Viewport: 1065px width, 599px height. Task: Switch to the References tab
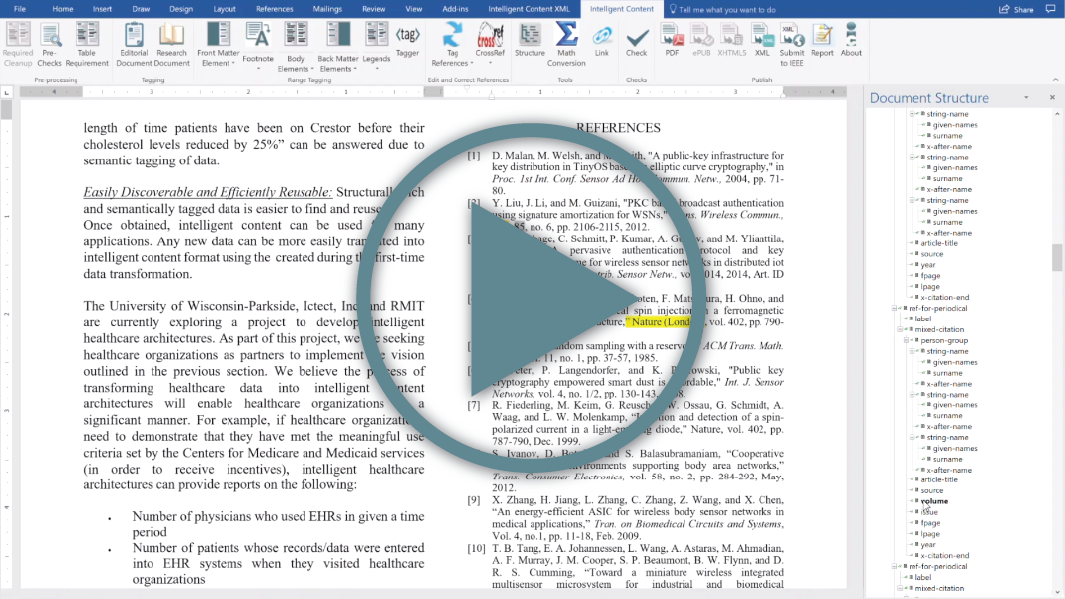[274, 9]
